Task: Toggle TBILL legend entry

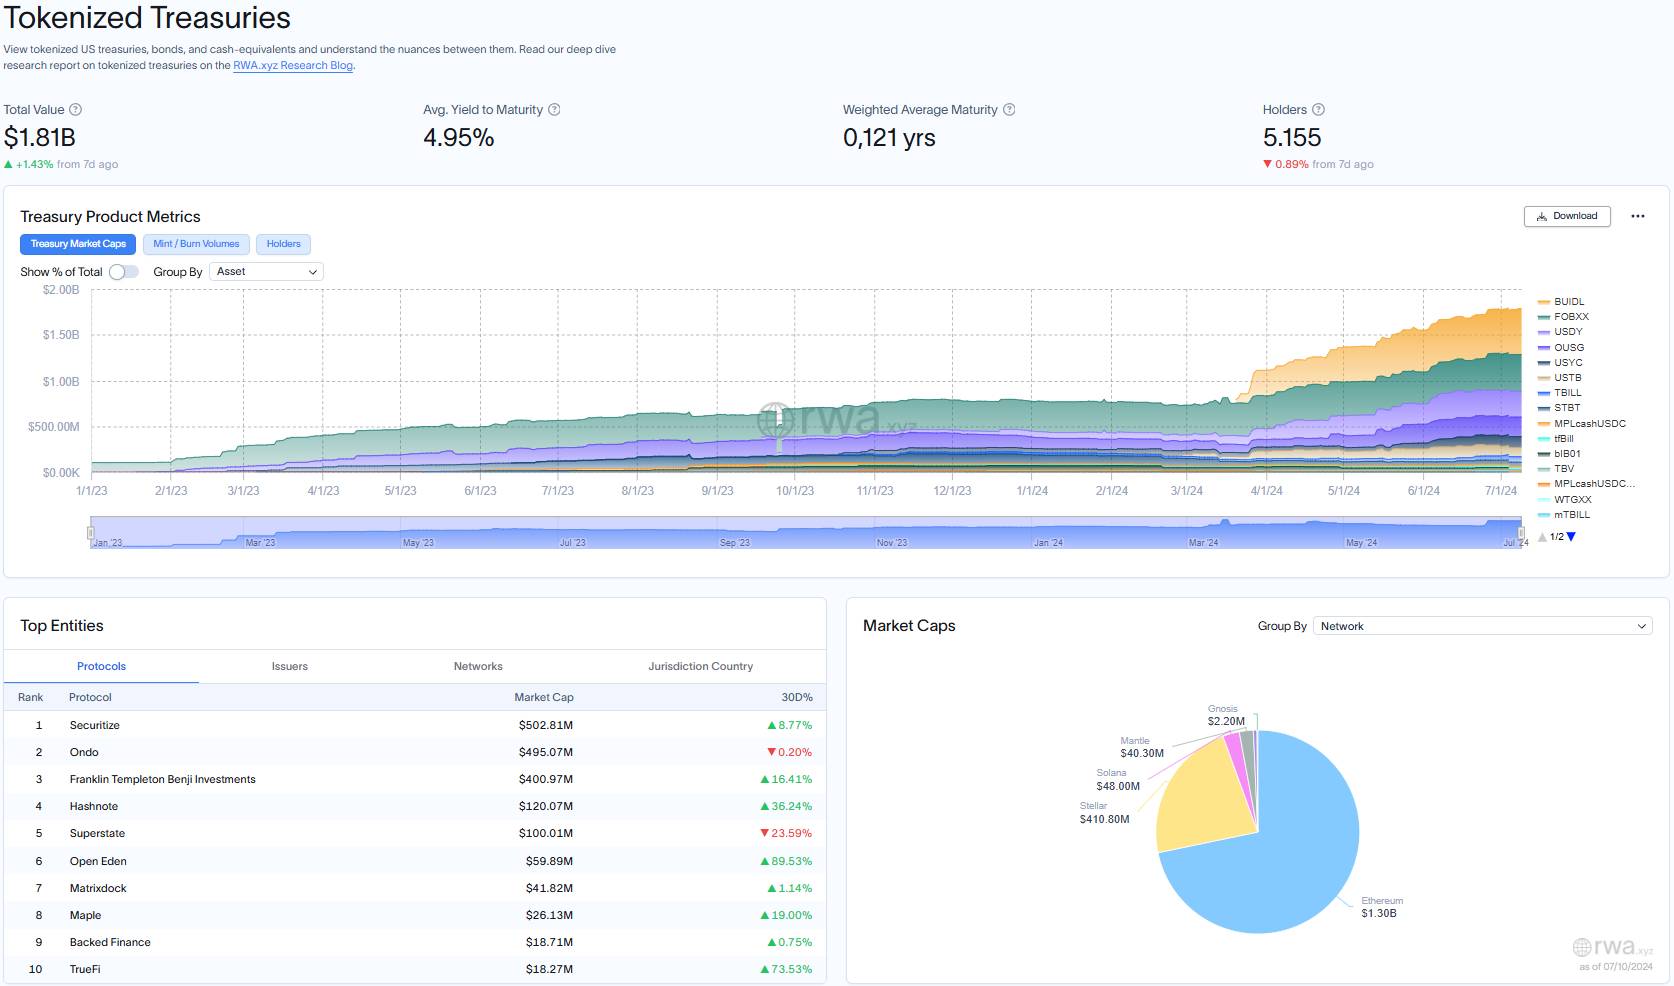Action: (x=1560, y=393)
